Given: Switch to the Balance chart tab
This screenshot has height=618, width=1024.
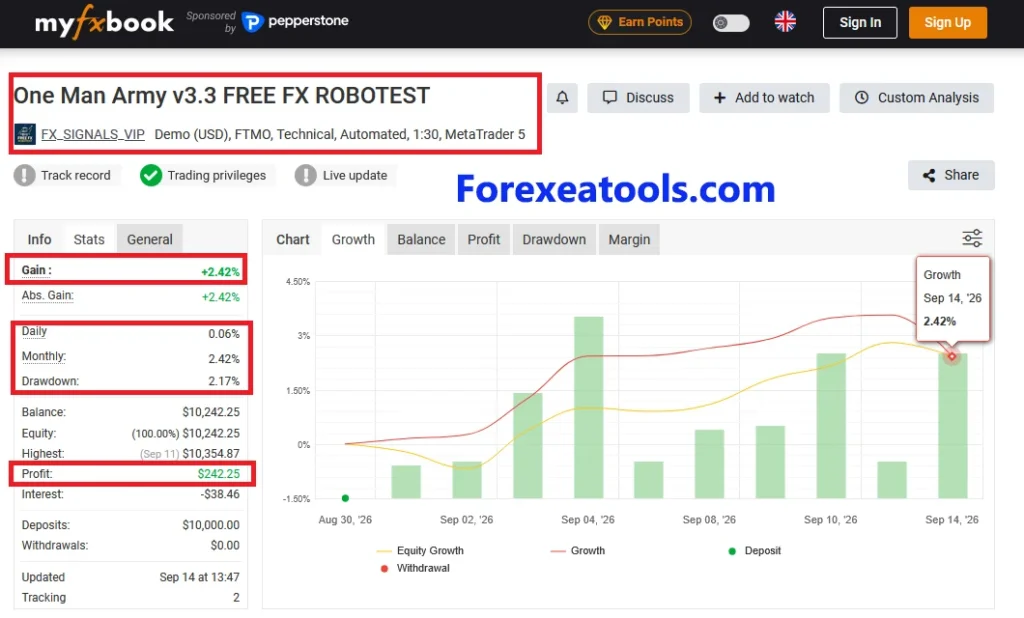Looking at the screenshot, I should click(421, 239).
